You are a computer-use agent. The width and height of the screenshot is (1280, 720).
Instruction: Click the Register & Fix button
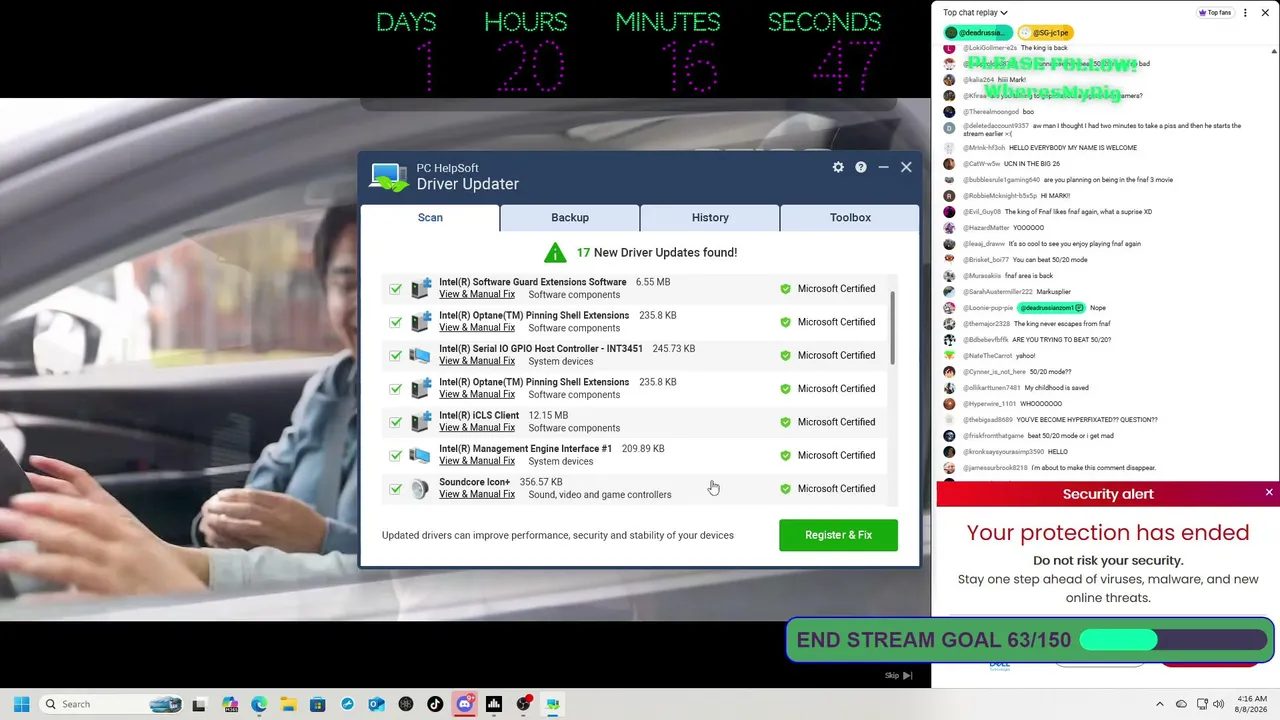pyautogui.click(x=838, y=535)
